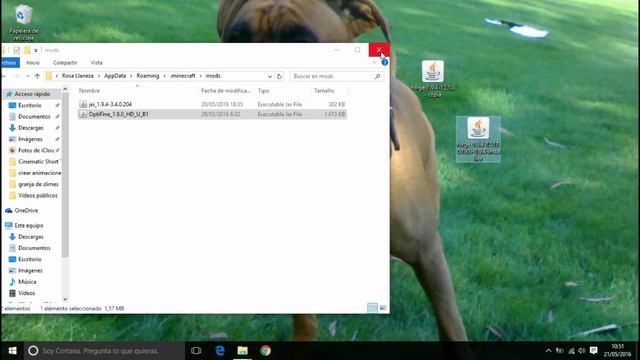The width and height of the screenshot is (640, 360).
Task: Open the quick access toolbar customize arrow
Action: pyautogui.click(x=36, y=51)
